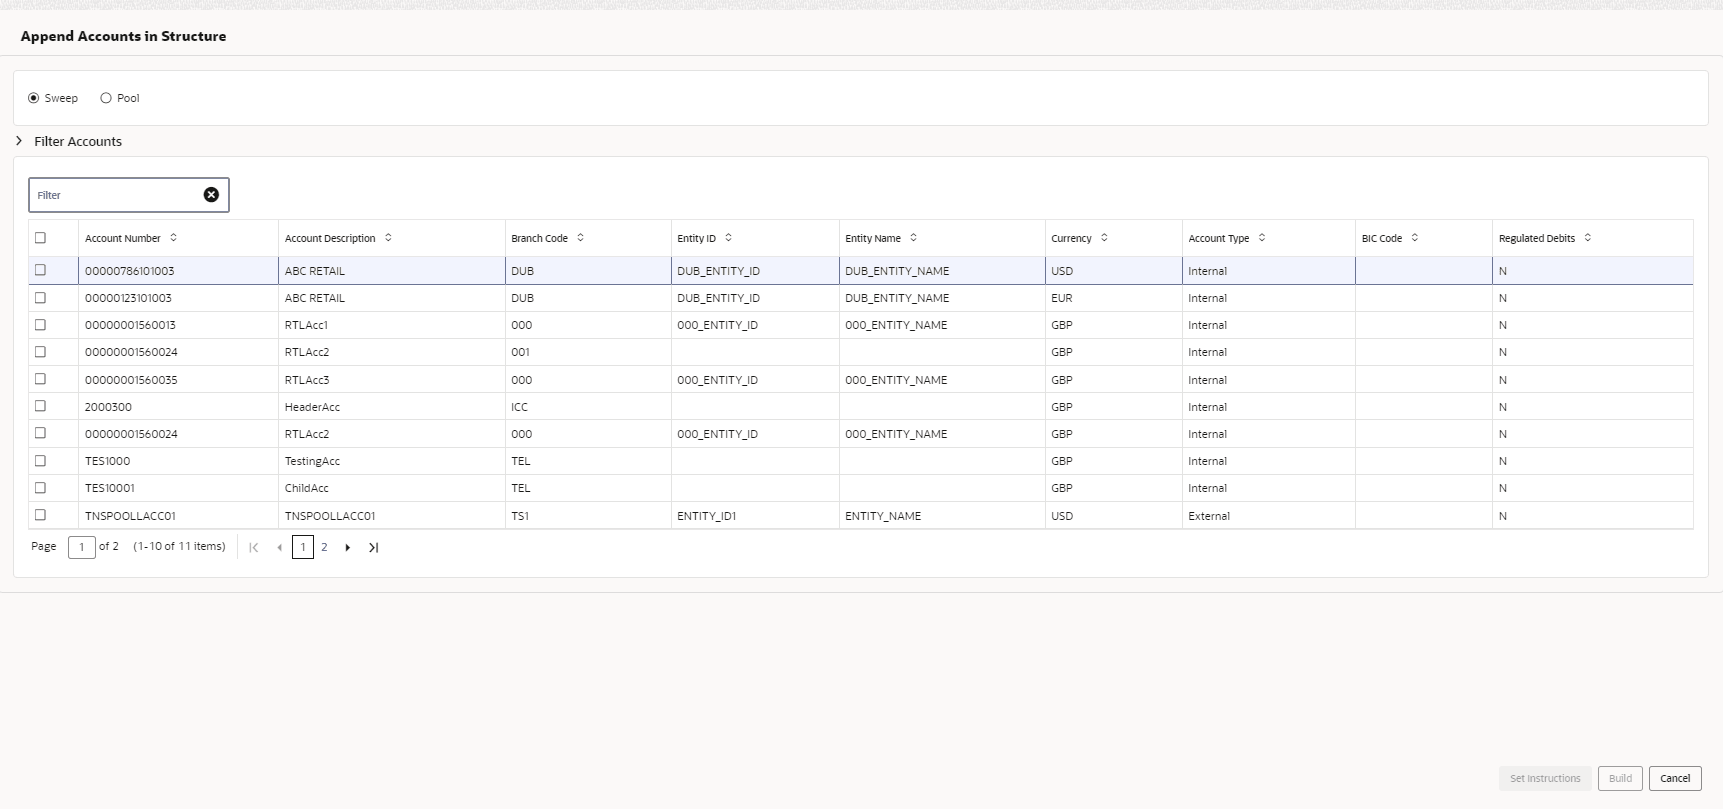Image resolution: width=1723 pixels, height=809 pixels.
Task: Sort rows by Currency column icon
Action: pyautogui.click(x=1104, y=238)
